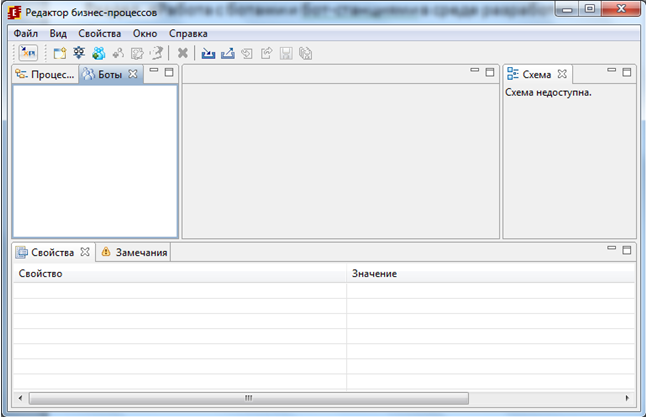The height and width of the screenshot is (417, 646).
Task: Close the Схема tab
Action: tap(562, 74)
